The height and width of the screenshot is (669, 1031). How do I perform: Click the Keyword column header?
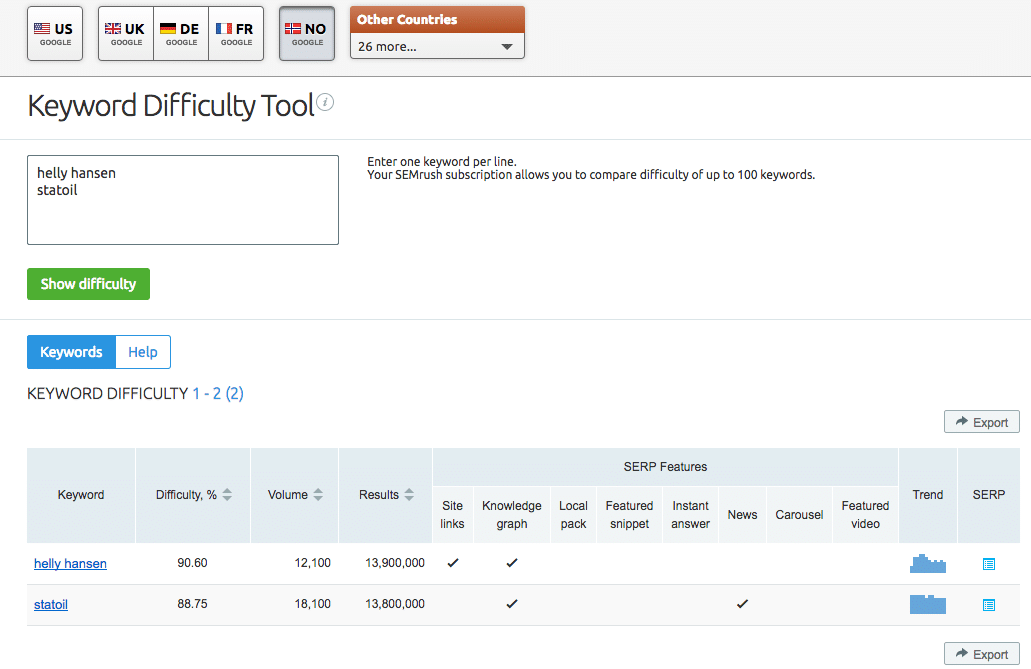click(81, 495)
